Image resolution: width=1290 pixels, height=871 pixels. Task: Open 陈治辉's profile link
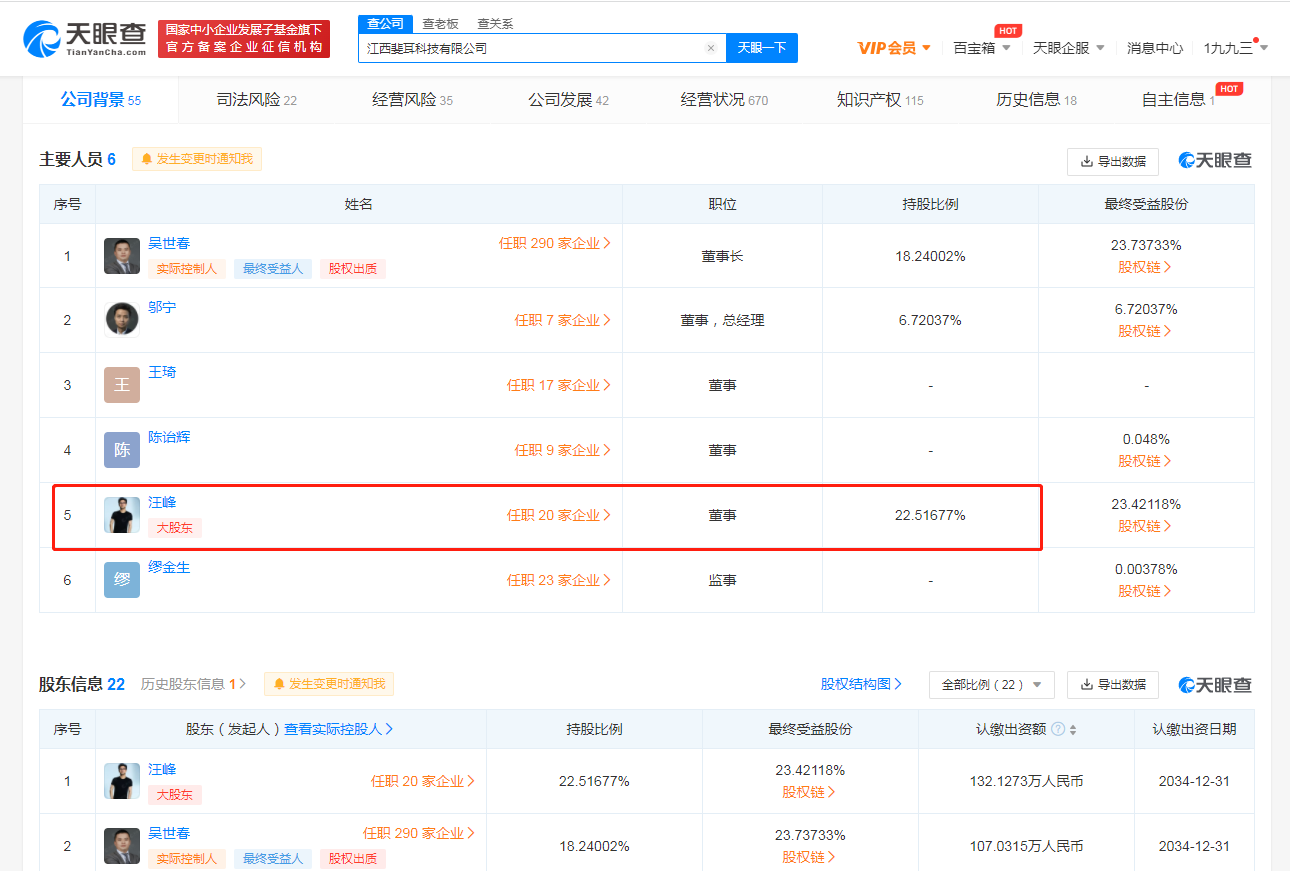pos(169,437)
